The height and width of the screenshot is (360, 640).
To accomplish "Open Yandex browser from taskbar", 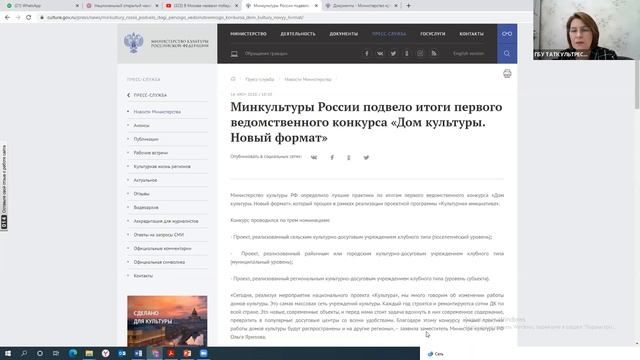I will coord(106,353).
